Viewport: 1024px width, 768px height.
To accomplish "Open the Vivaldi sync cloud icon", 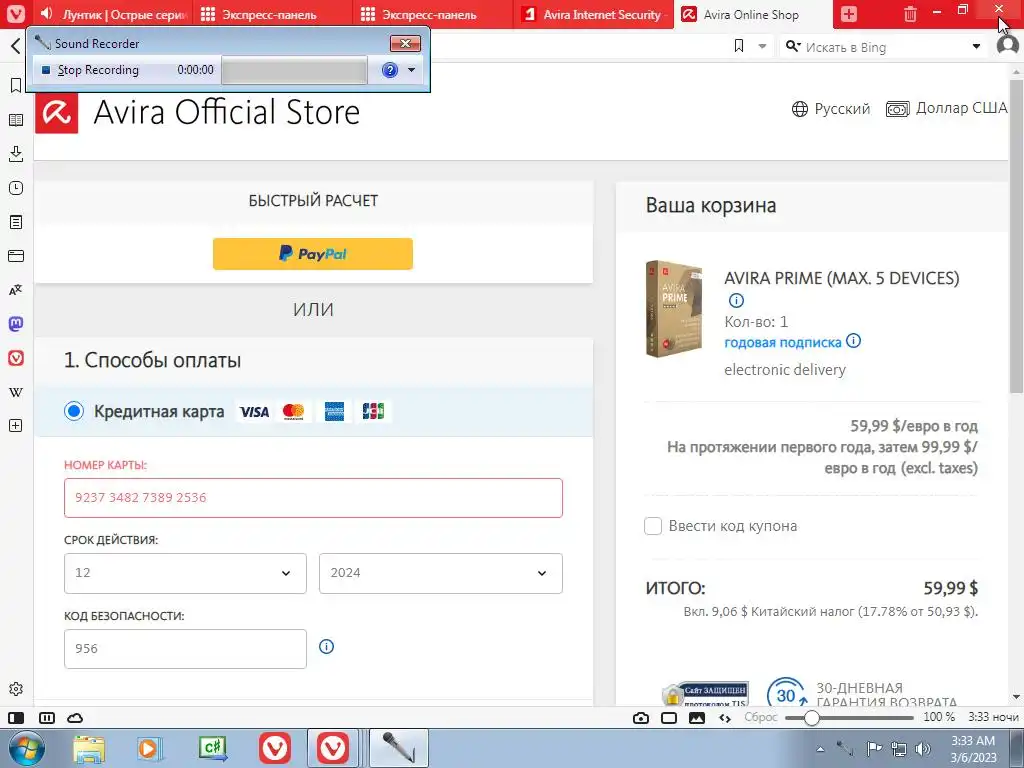I will coord(75,718).
